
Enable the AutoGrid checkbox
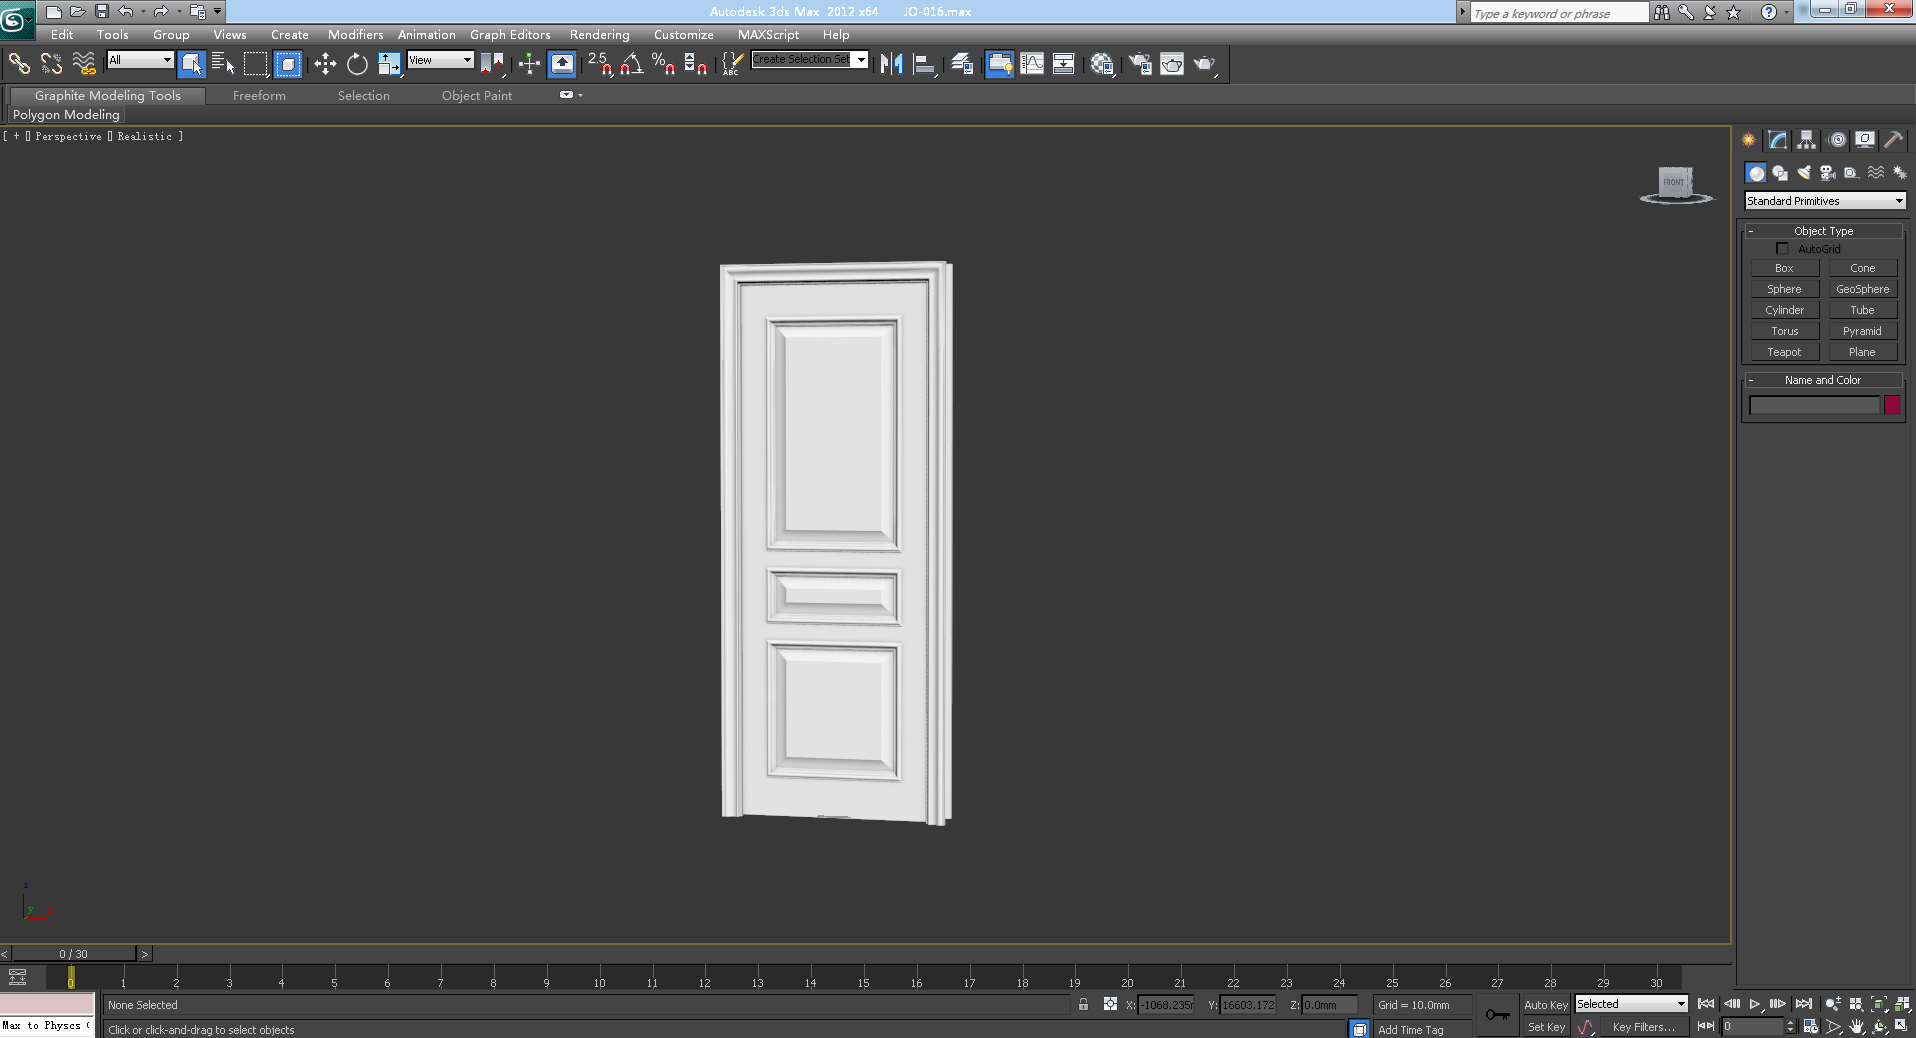tap(1782, 248)
